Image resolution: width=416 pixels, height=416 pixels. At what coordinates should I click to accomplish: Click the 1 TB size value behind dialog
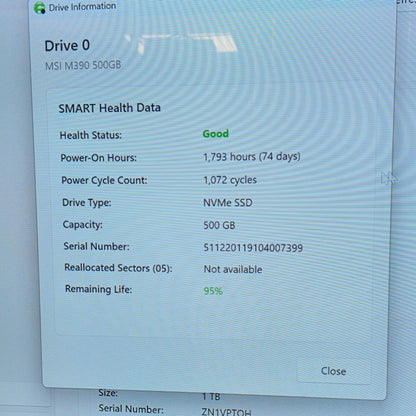click(211, 397)
